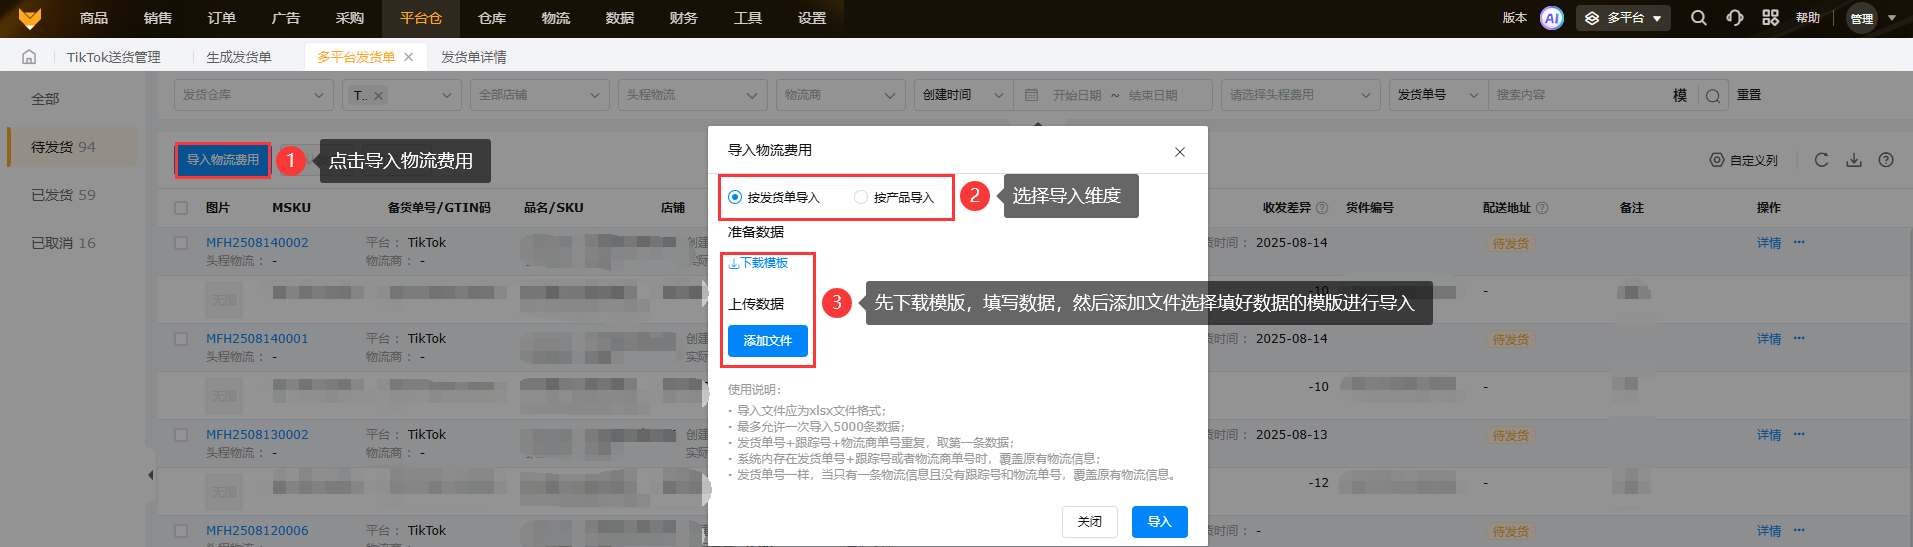Click the 重置 reset button
Screen dimensions: 1913x547
tap(1749, 95)
